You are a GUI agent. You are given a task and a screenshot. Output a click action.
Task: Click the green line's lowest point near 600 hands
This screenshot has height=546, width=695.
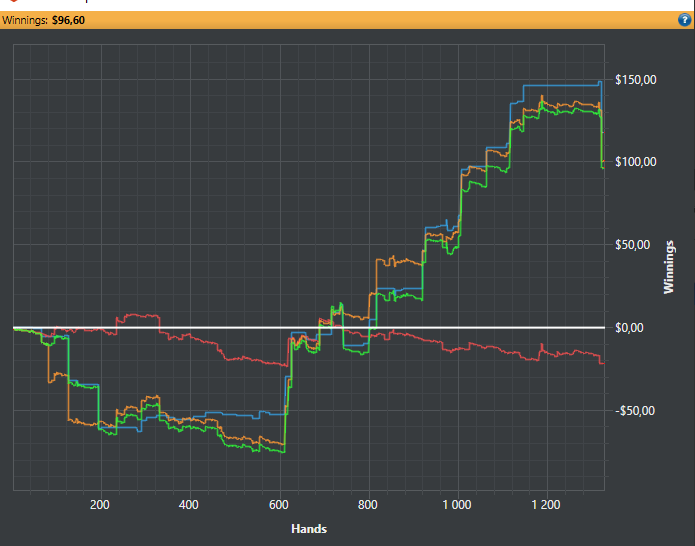[x=283, y=452]
